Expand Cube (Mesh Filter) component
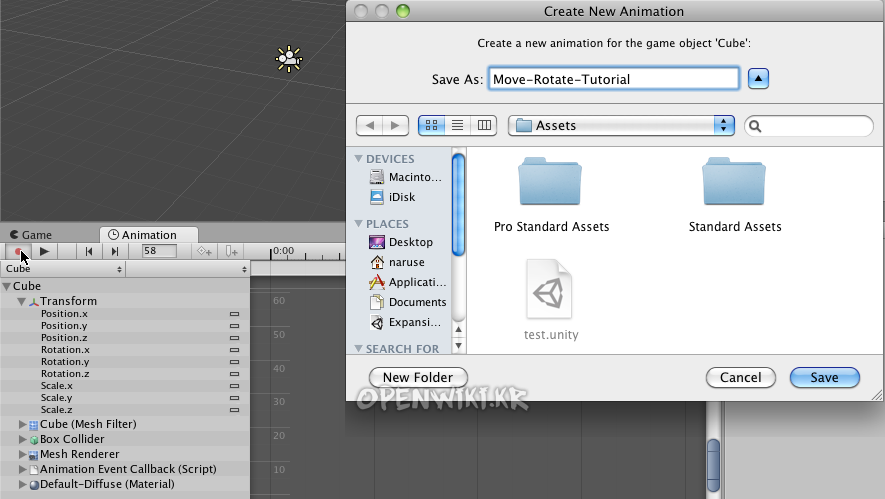This screenshot has height=499, width=885. tap(23, 424)
